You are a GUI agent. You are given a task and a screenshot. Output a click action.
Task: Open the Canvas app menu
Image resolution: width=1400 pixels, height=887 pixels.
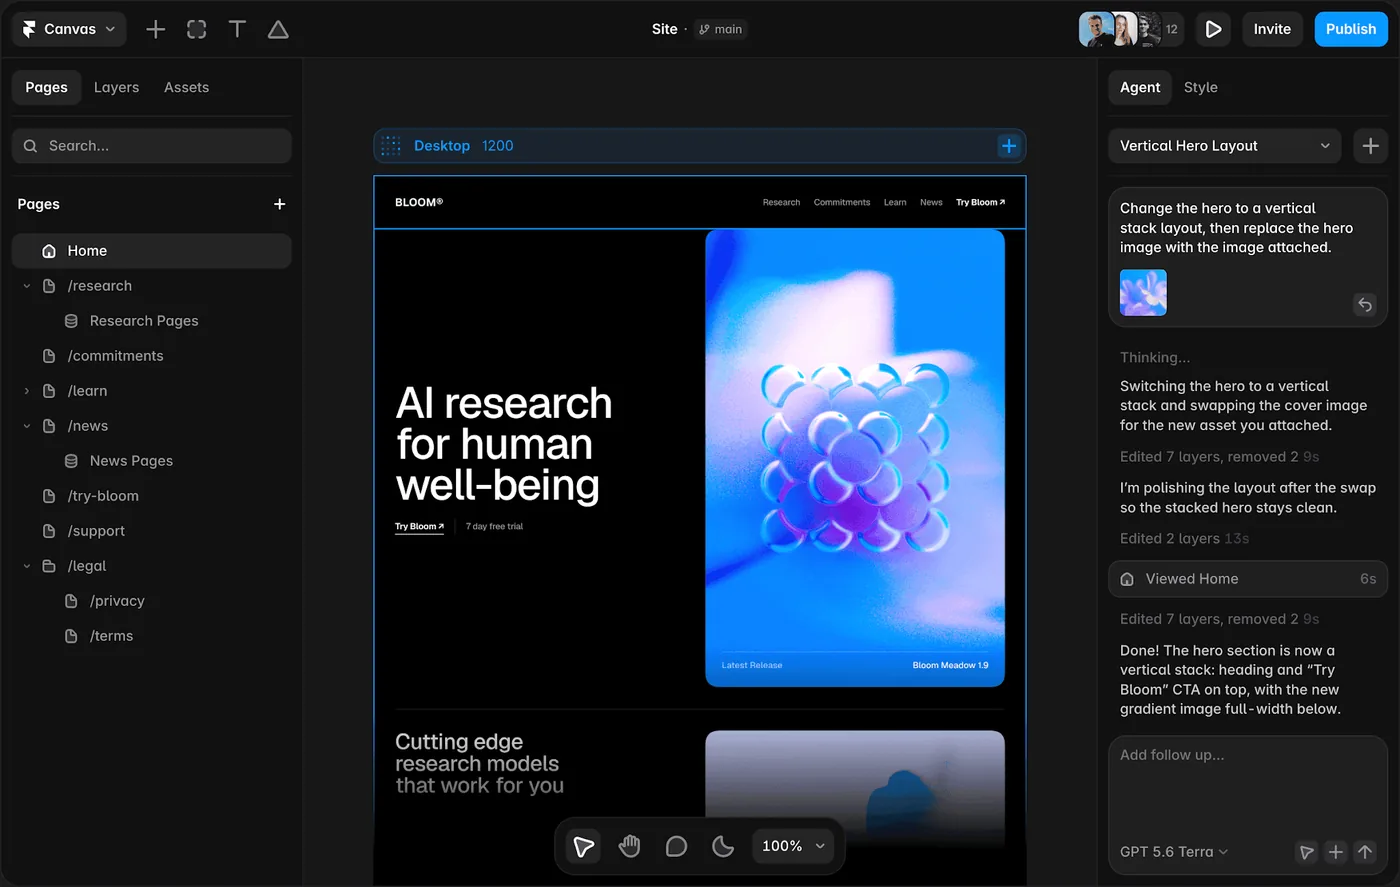[69, 29]
